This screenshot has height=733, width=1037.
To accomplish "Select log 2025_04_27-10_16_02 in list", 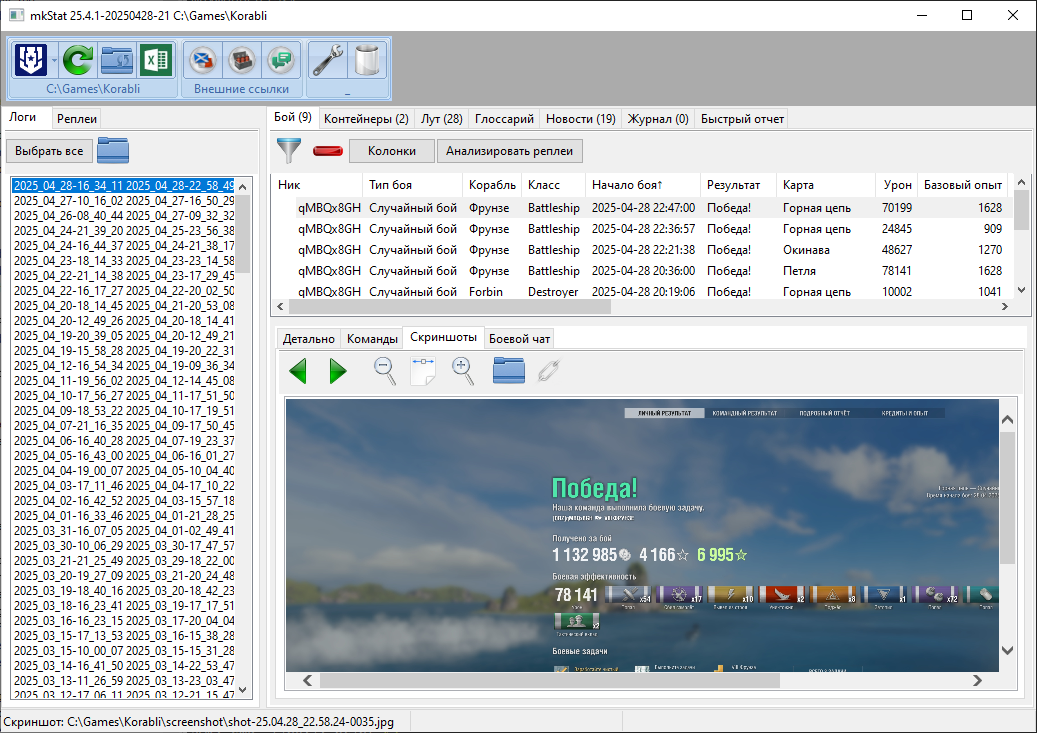I will (x=124, y=200).
